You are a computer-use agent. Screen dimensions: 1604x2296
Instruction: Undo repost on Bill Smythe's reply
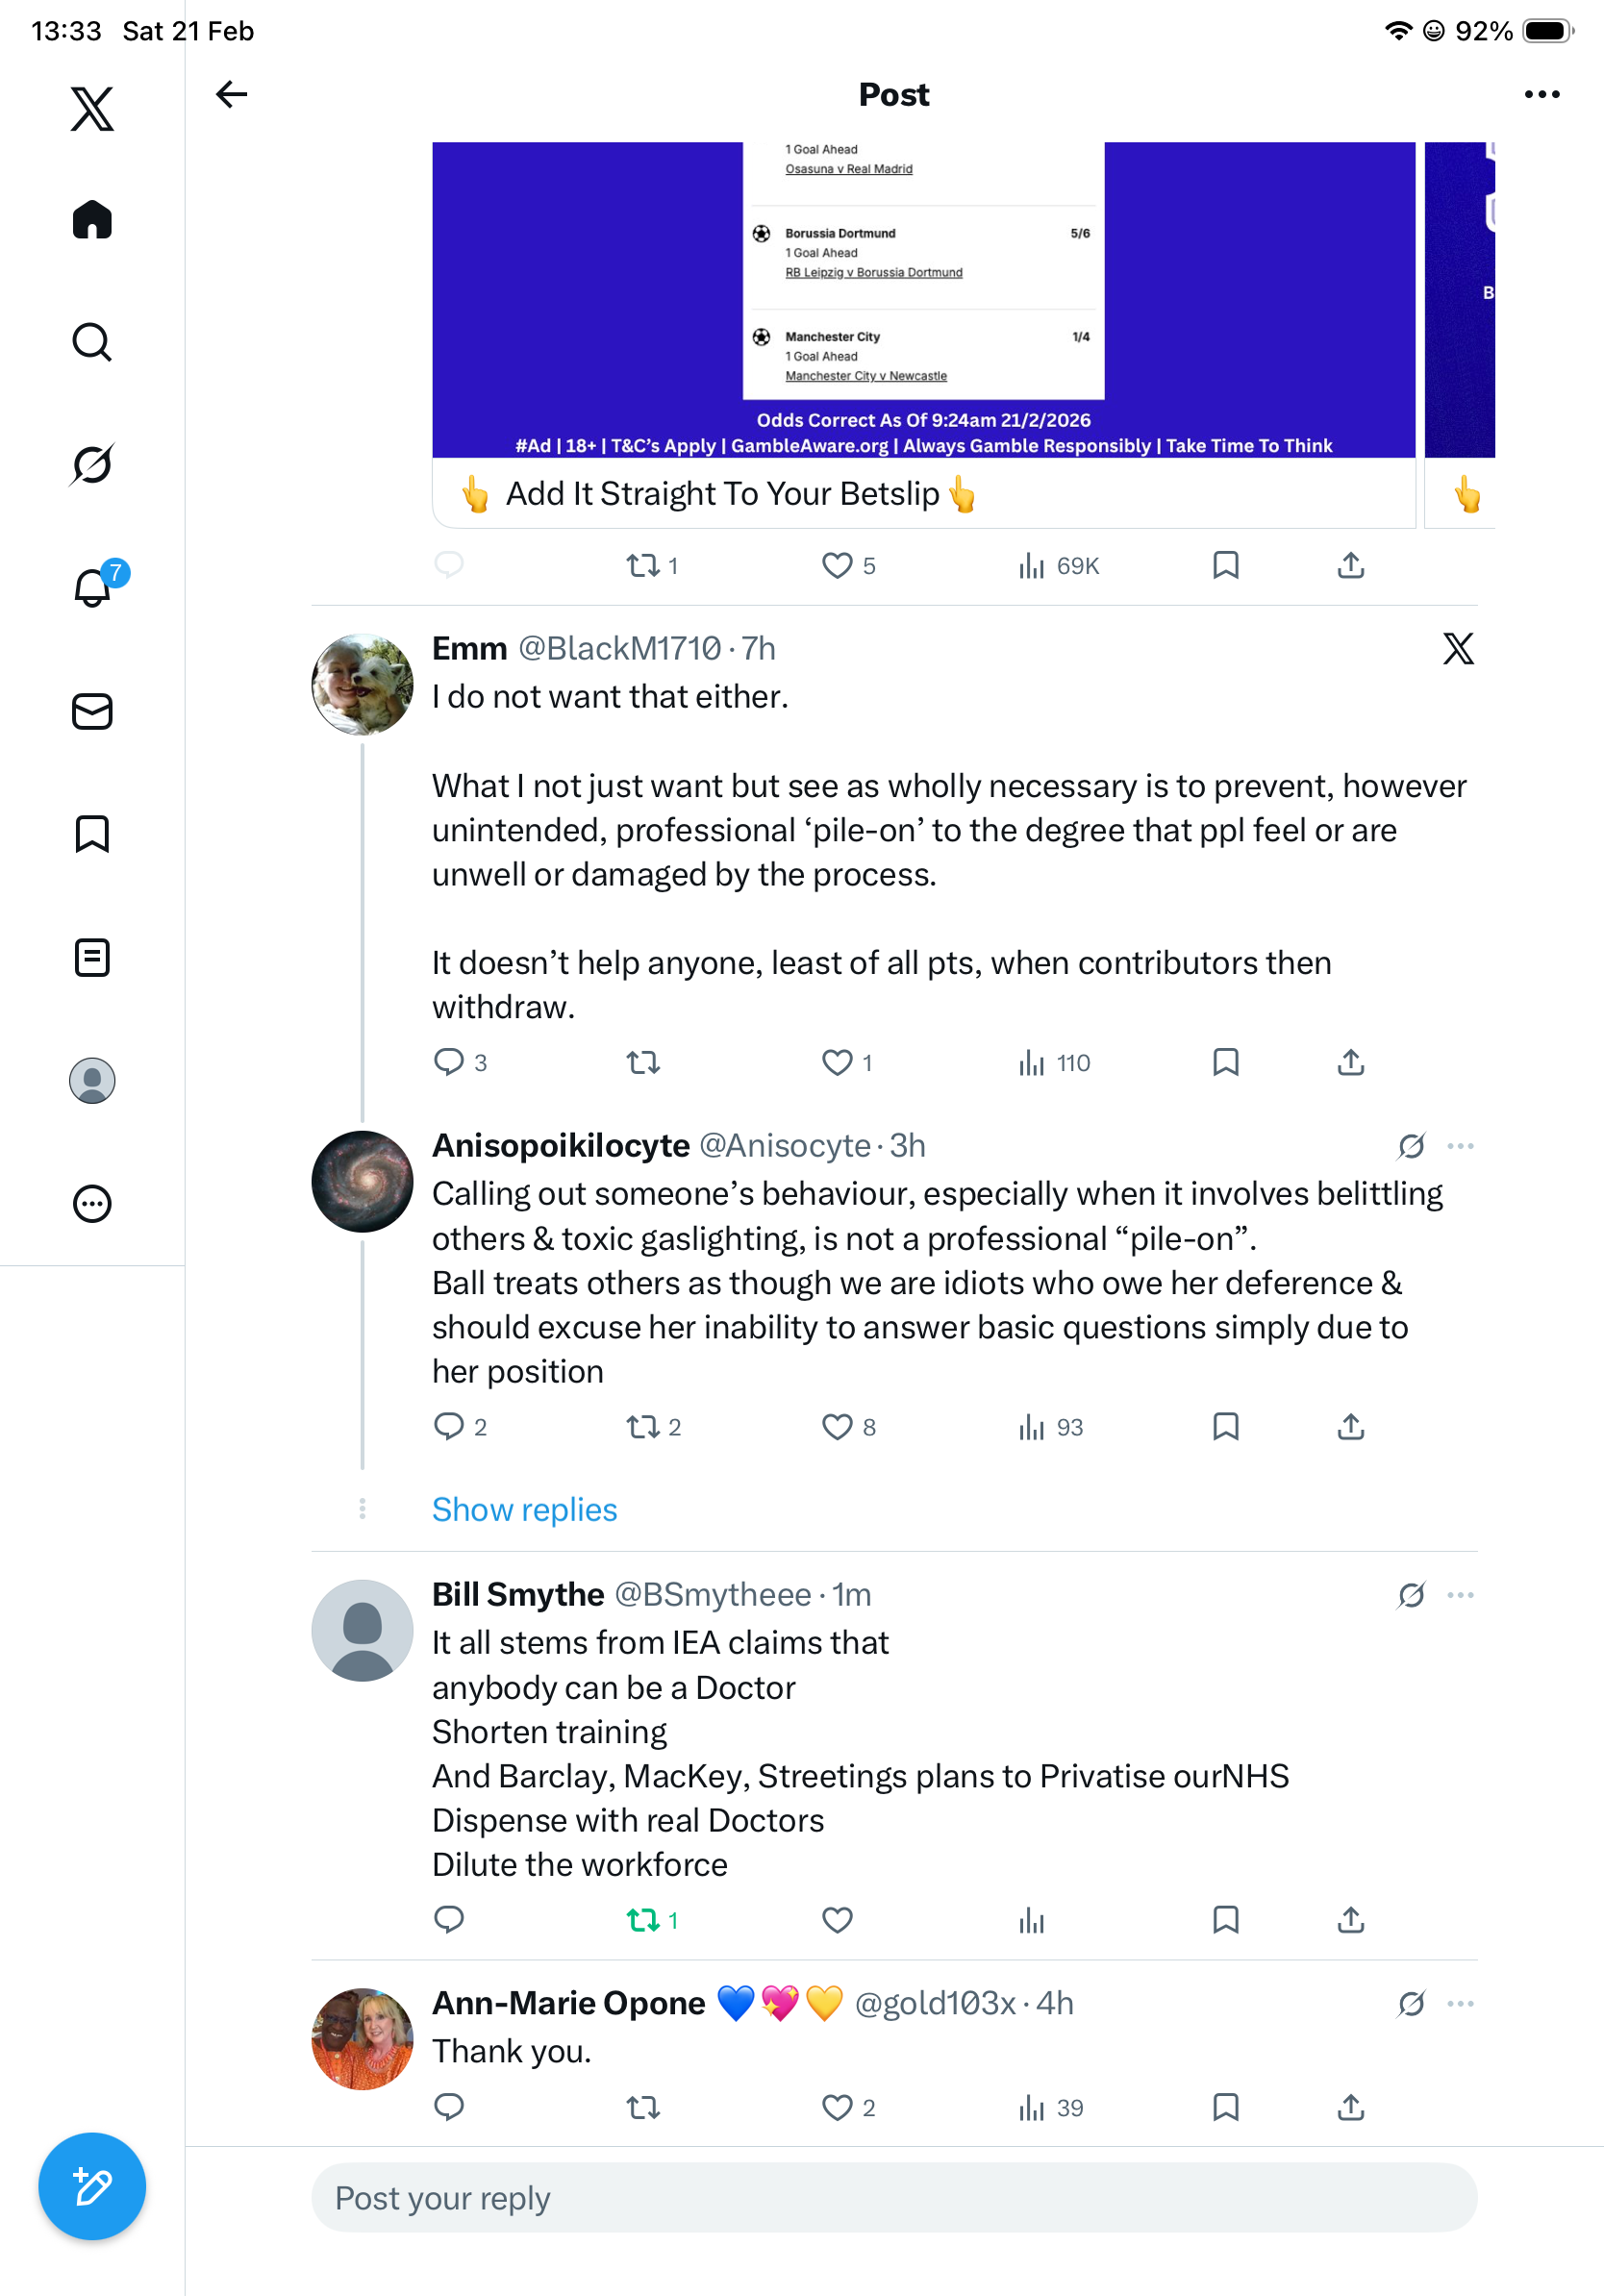coord(643,1919)
